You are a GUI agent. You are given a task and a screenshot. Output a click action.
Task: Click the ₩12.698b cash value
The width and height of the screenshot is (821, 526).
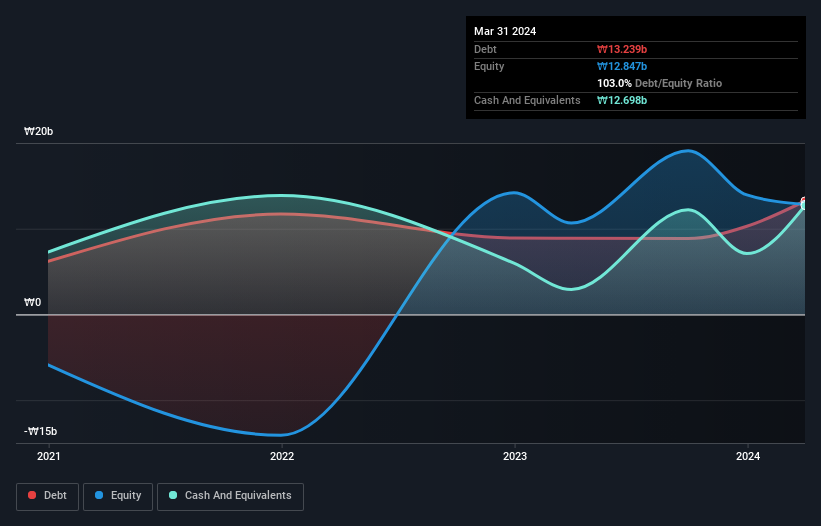(622, 100)
